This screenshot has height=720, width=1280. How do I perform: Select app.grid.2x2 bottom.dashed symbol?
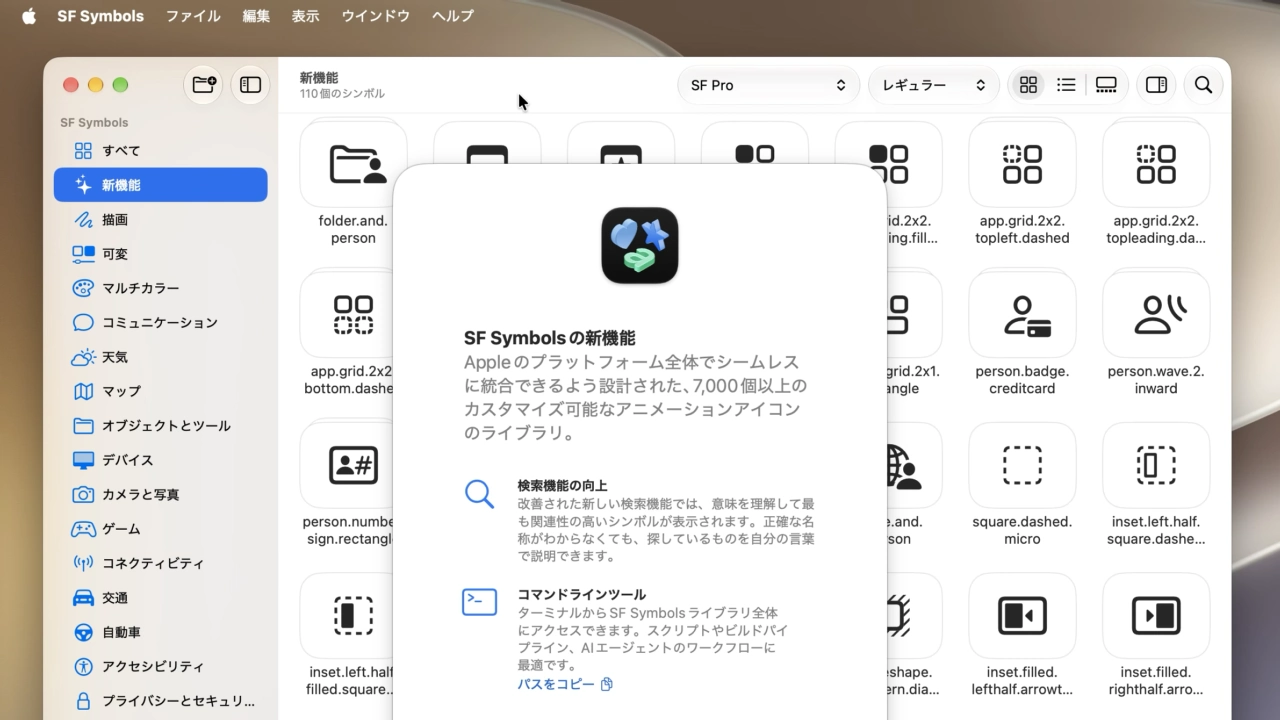(x=347, y=314)
